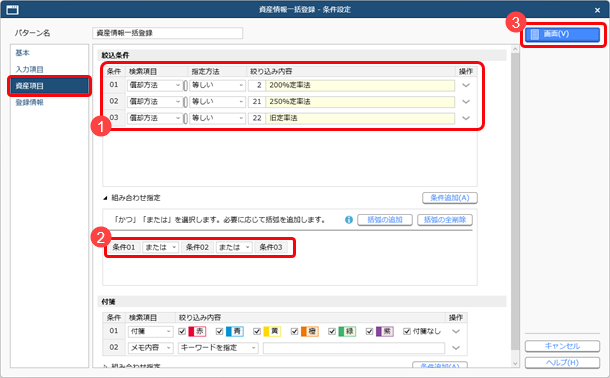Click the 250%定率法 content field
The height and width of the screenshot is (378, 610).
pos(360,102)
